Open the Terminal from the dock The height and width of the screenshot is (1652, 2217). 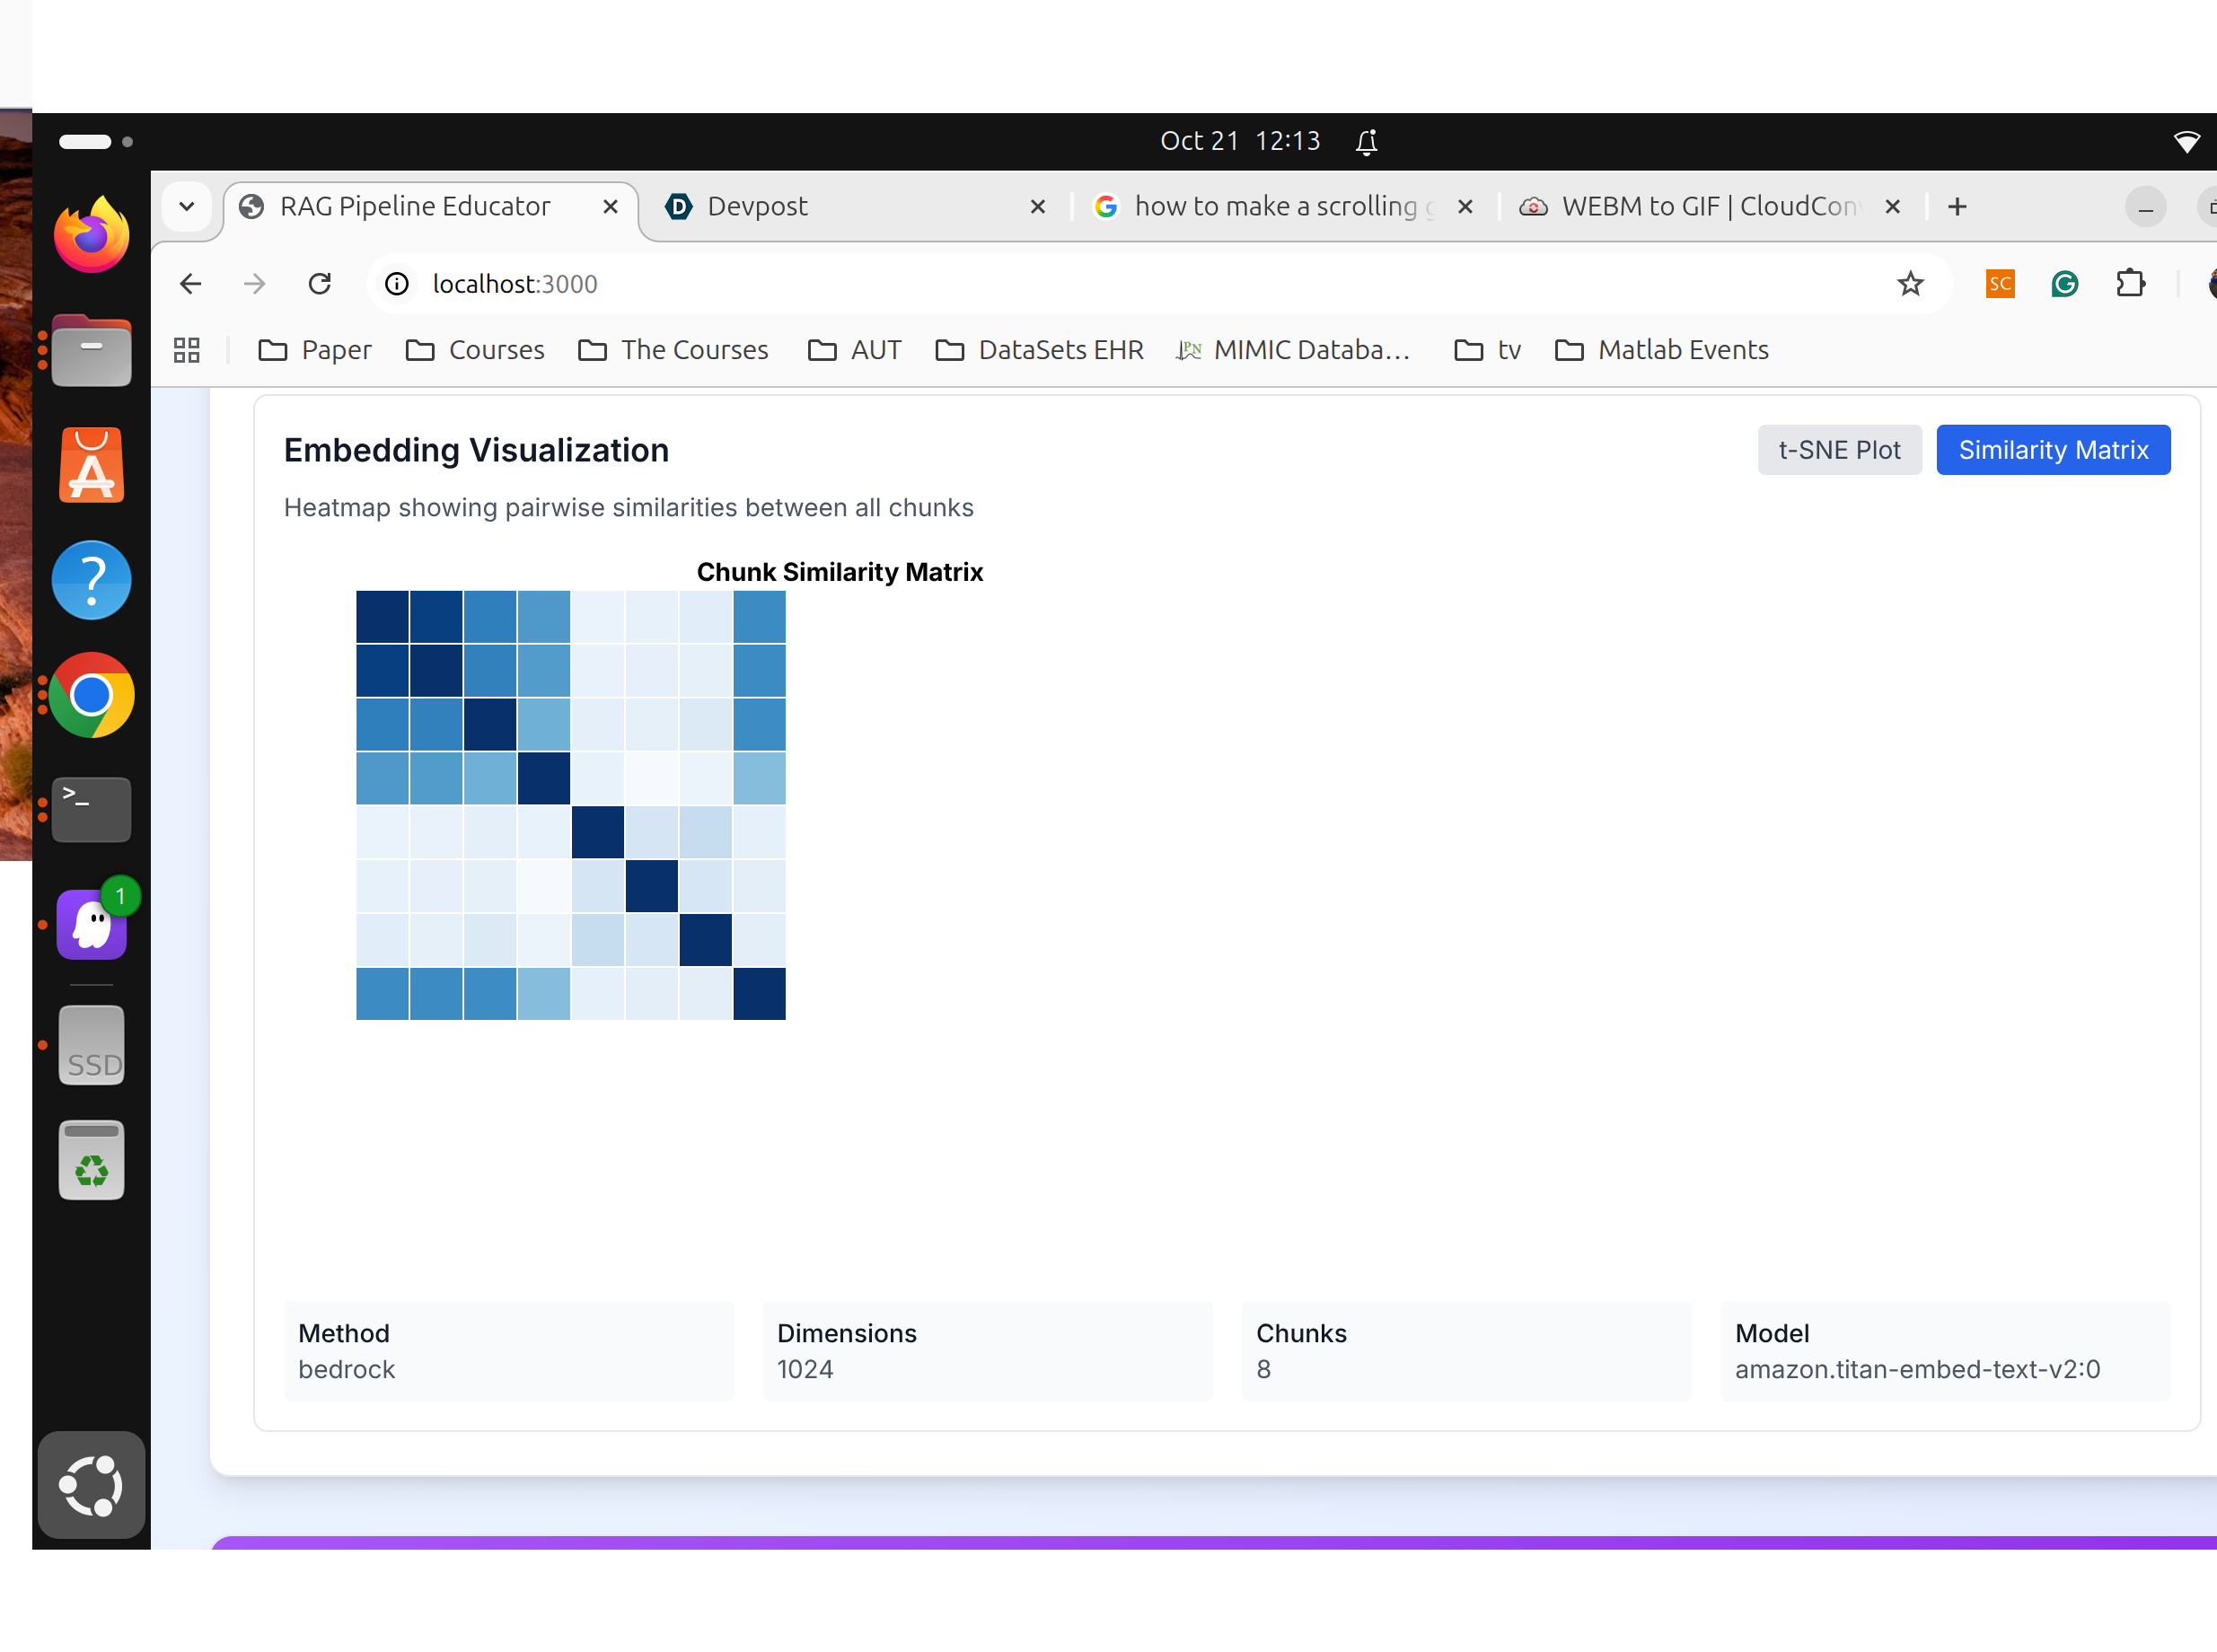91,808
